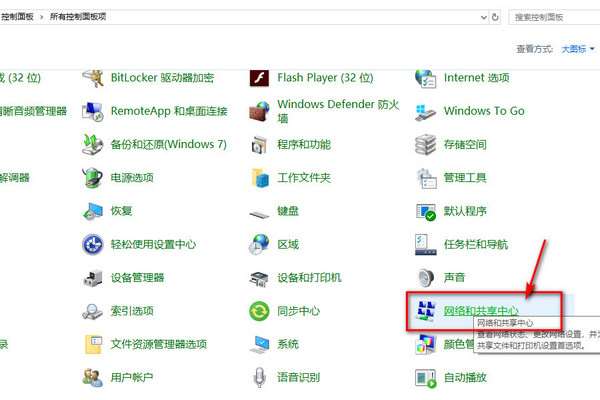Click the 设备和打印机 icon

pyautogui.click(x=259, y=279)
